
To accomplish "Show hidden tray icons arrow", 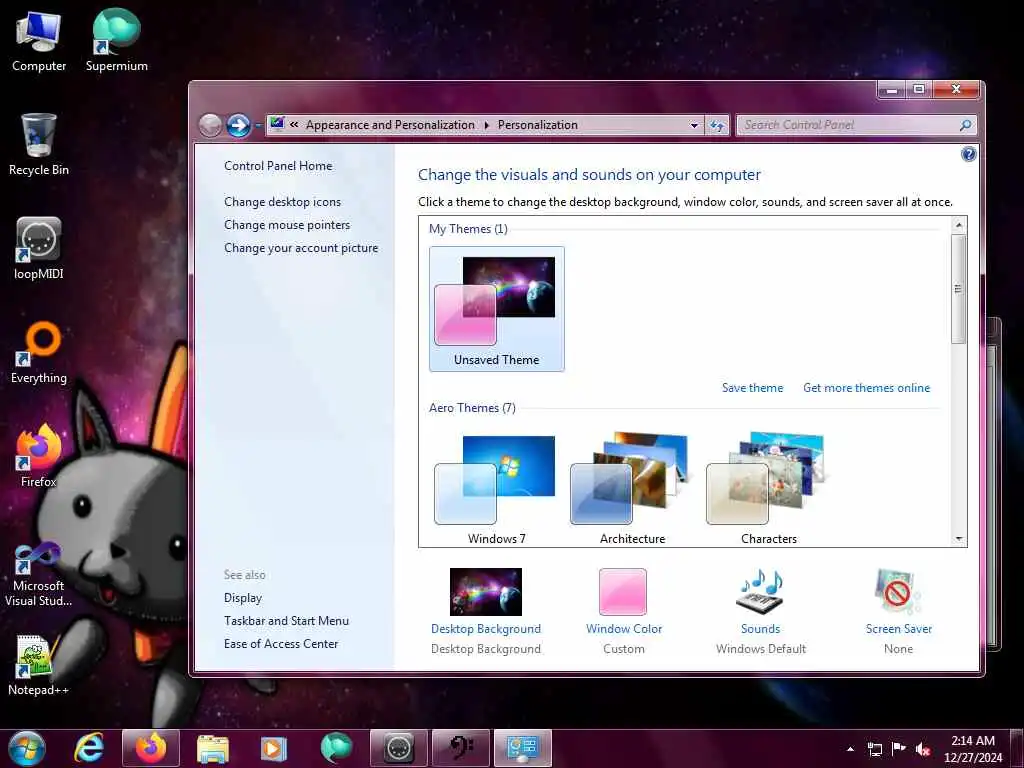I will (850, 749).
